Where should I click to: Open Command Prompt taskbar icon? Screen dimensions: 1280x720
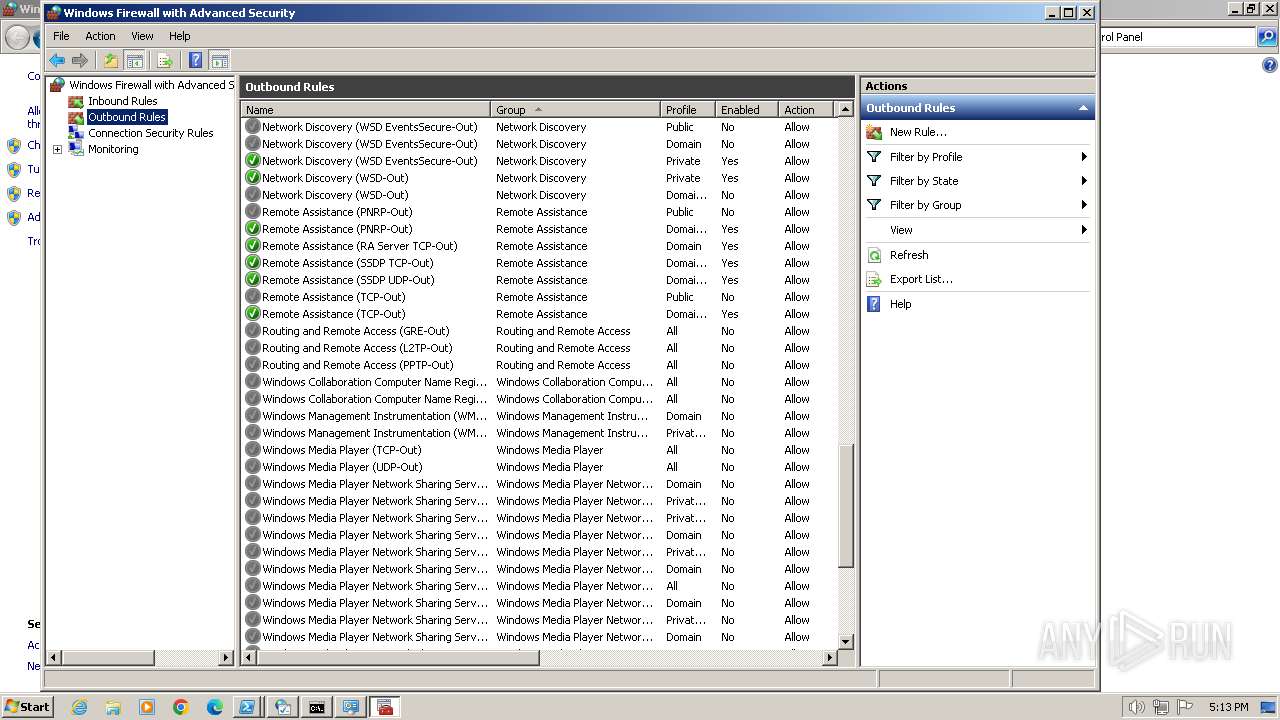pos(316,707)
